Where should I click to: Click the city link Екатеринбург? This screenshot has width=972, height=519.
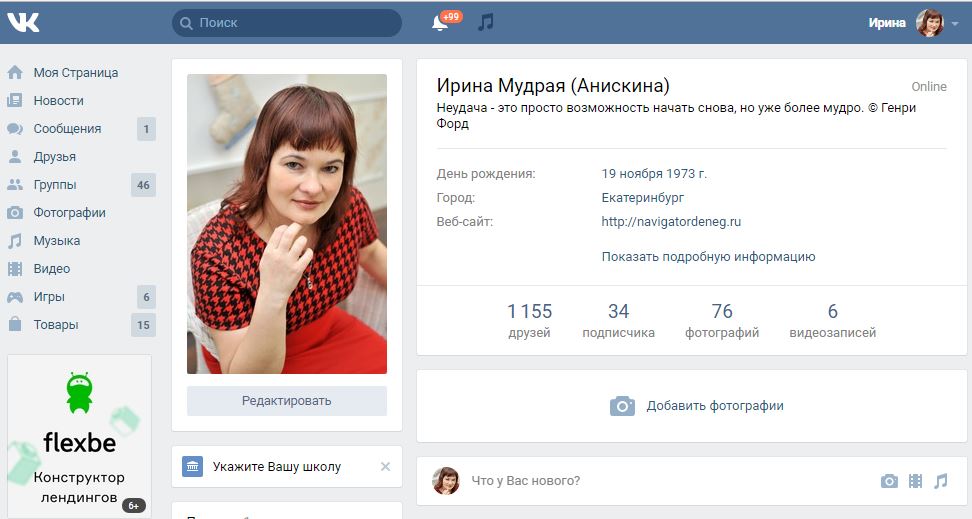pyautogui.click(x=643, y=198)
